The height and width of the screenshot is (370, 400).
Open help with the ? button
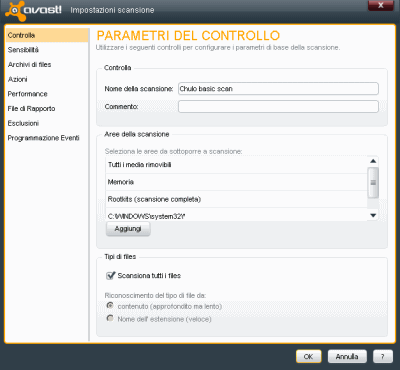pyautogui.click(x=383, y=356)
